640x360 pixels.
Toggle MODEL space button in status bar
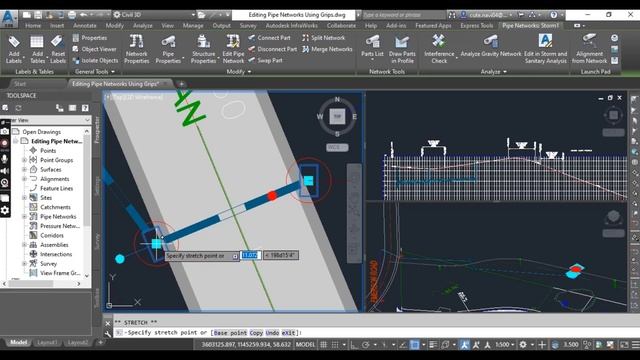coord(305,344)
